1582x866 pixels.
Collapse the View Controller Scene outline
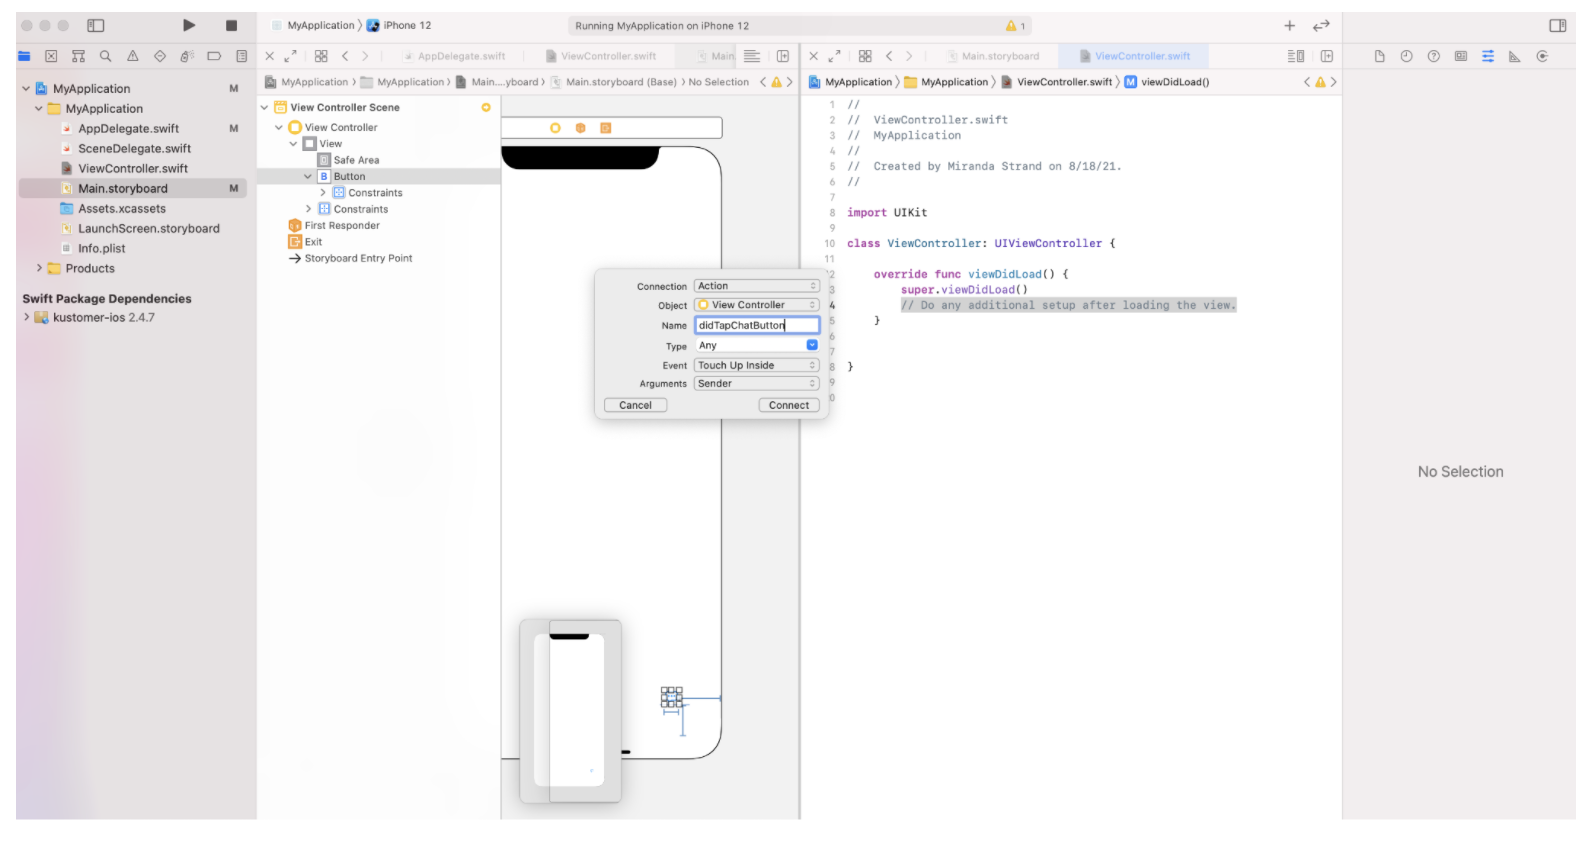(x=265, y=107)
